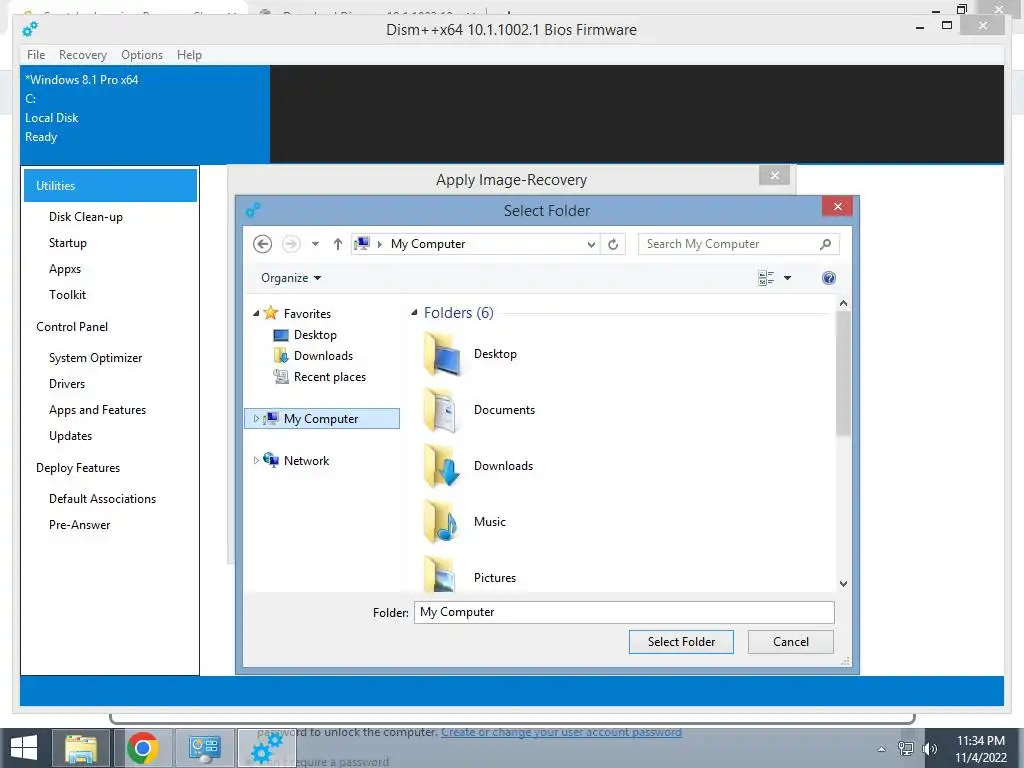Open the view options dropdown arrow
1024x768 pixels.
pos(788,278)
